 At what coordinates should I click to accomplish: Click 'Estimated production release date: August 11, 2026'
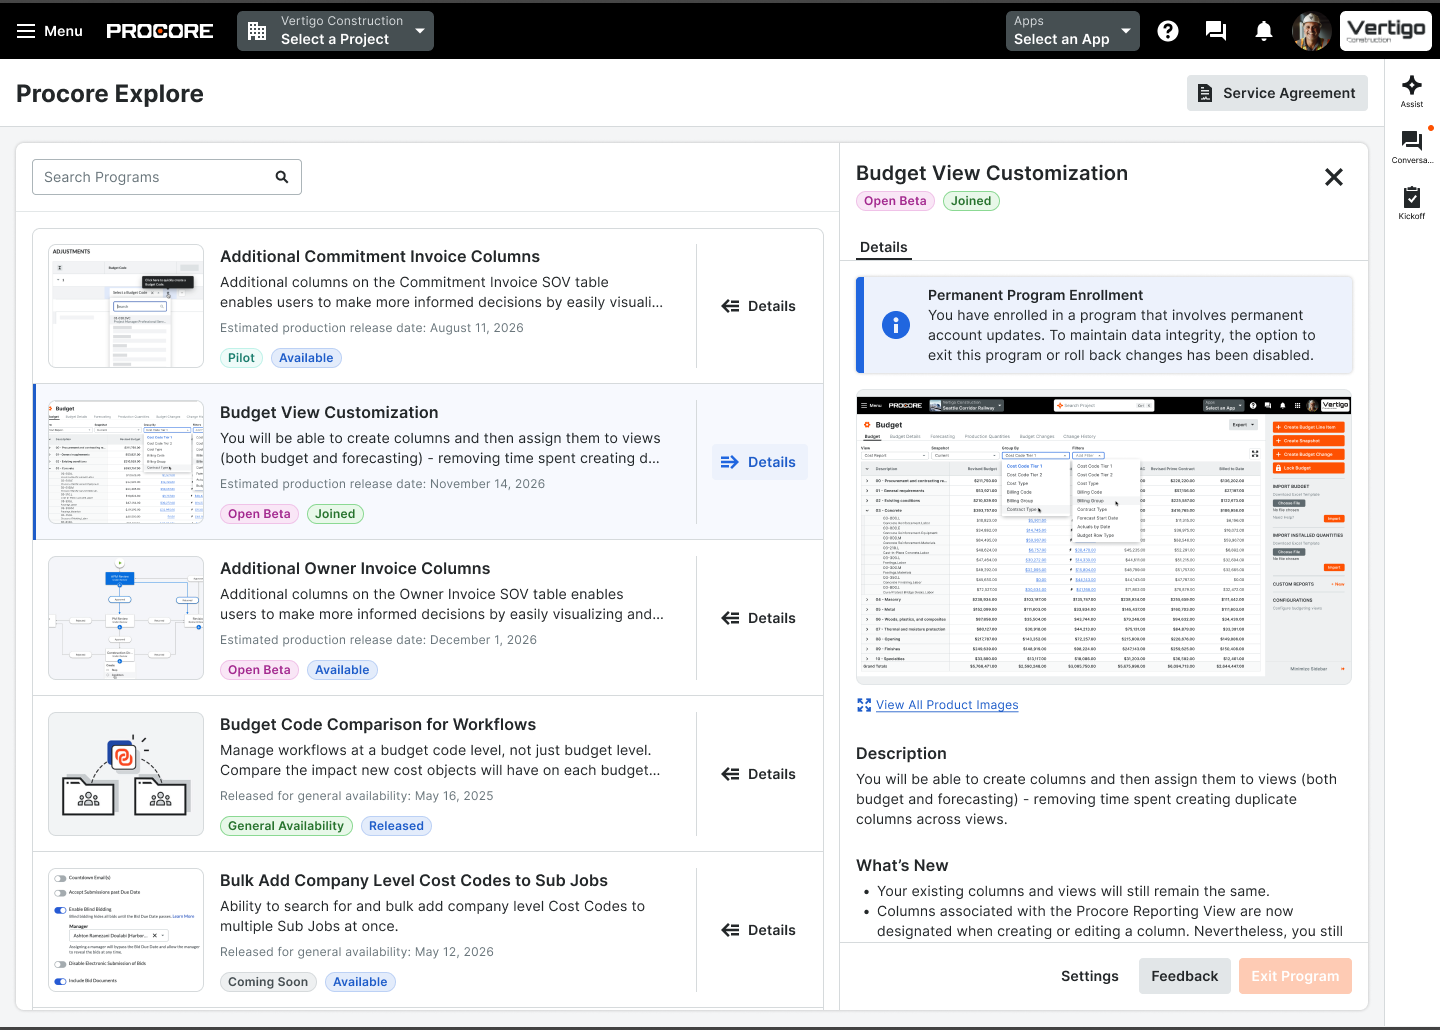[x=372, y=328]
